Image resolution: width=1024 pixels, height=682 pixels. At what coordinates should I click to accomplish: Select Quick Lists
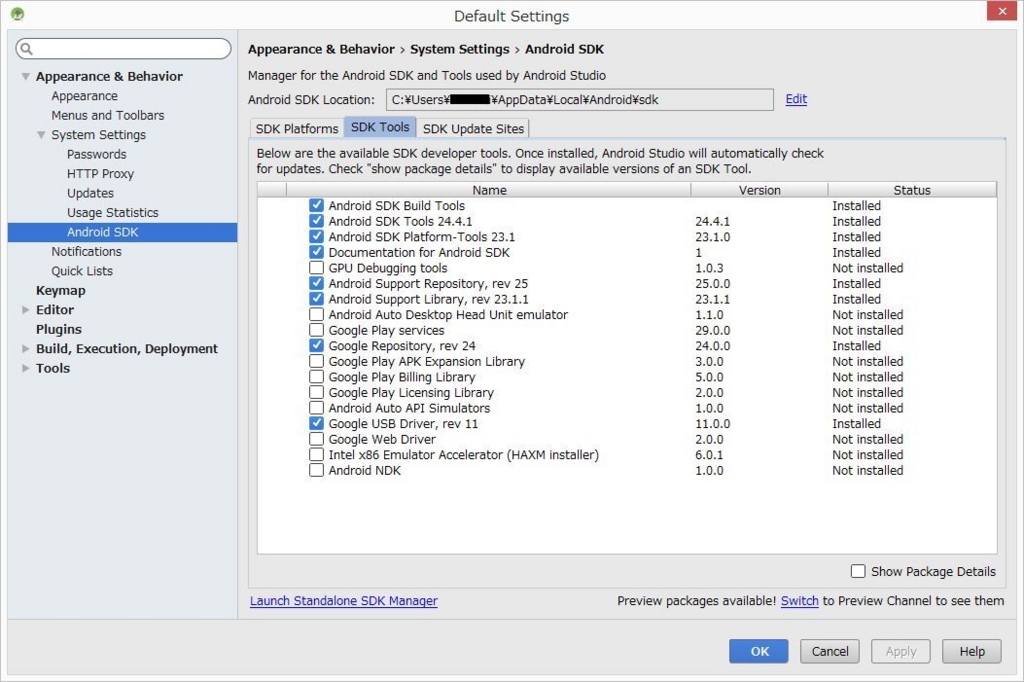coord(82,271)
